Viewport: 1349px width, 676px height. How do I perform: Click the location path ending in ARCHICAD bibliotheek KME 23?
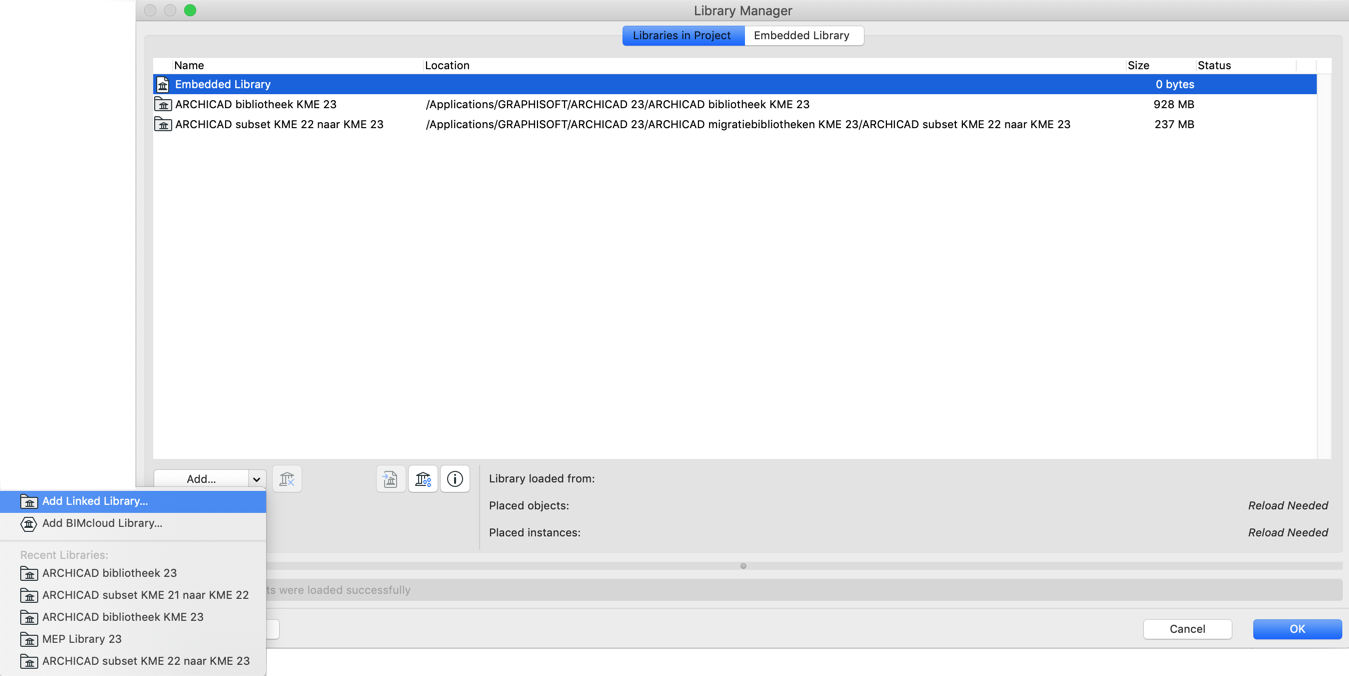coord(618,104)
